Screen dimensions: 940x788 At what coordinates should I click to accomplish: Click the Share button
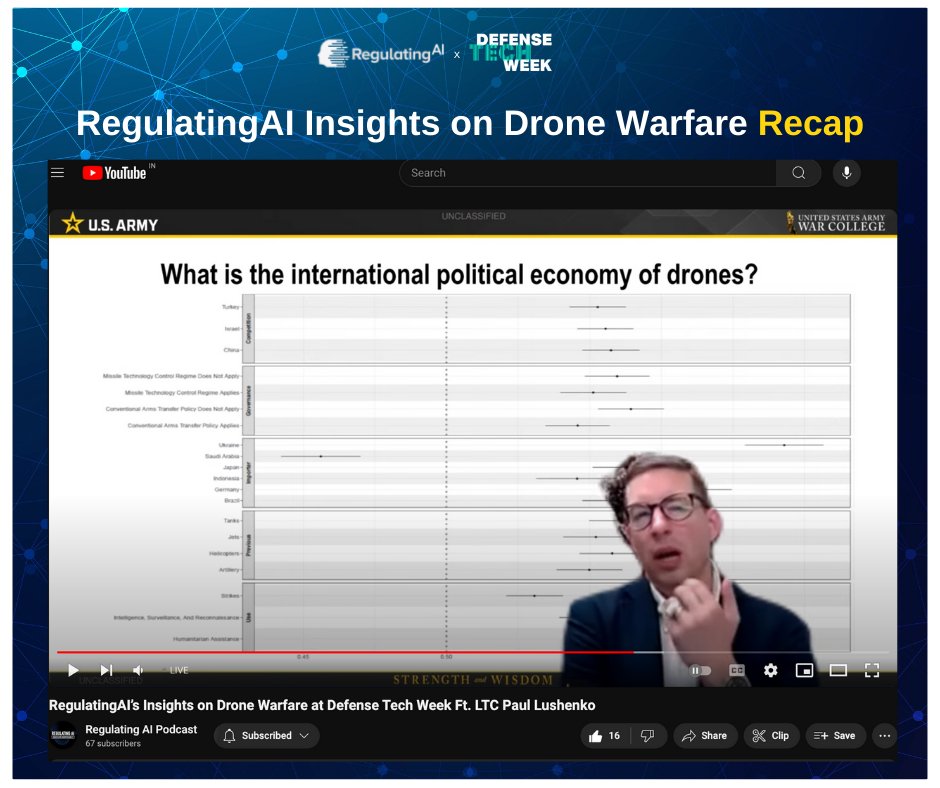pos(705,736)
